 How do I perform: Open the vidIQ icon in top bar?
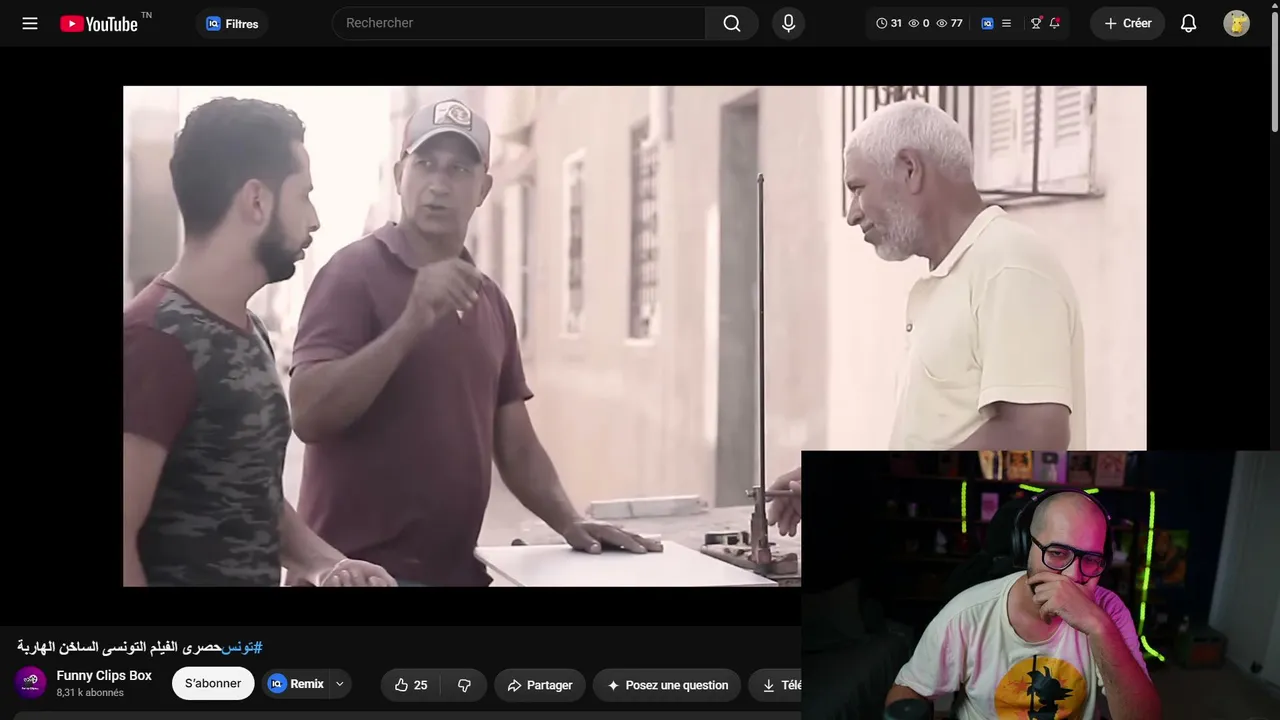tap(987, 23)
